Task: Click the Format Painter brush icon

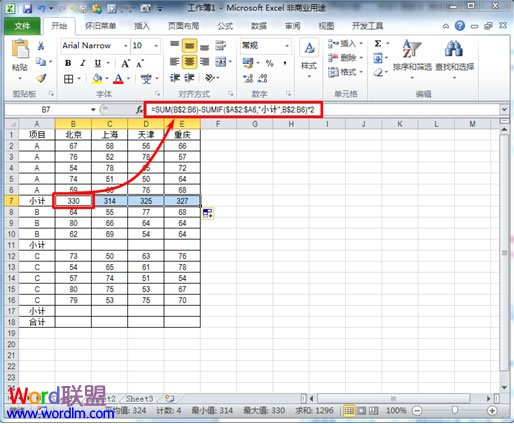Action: tap(41, 79)
